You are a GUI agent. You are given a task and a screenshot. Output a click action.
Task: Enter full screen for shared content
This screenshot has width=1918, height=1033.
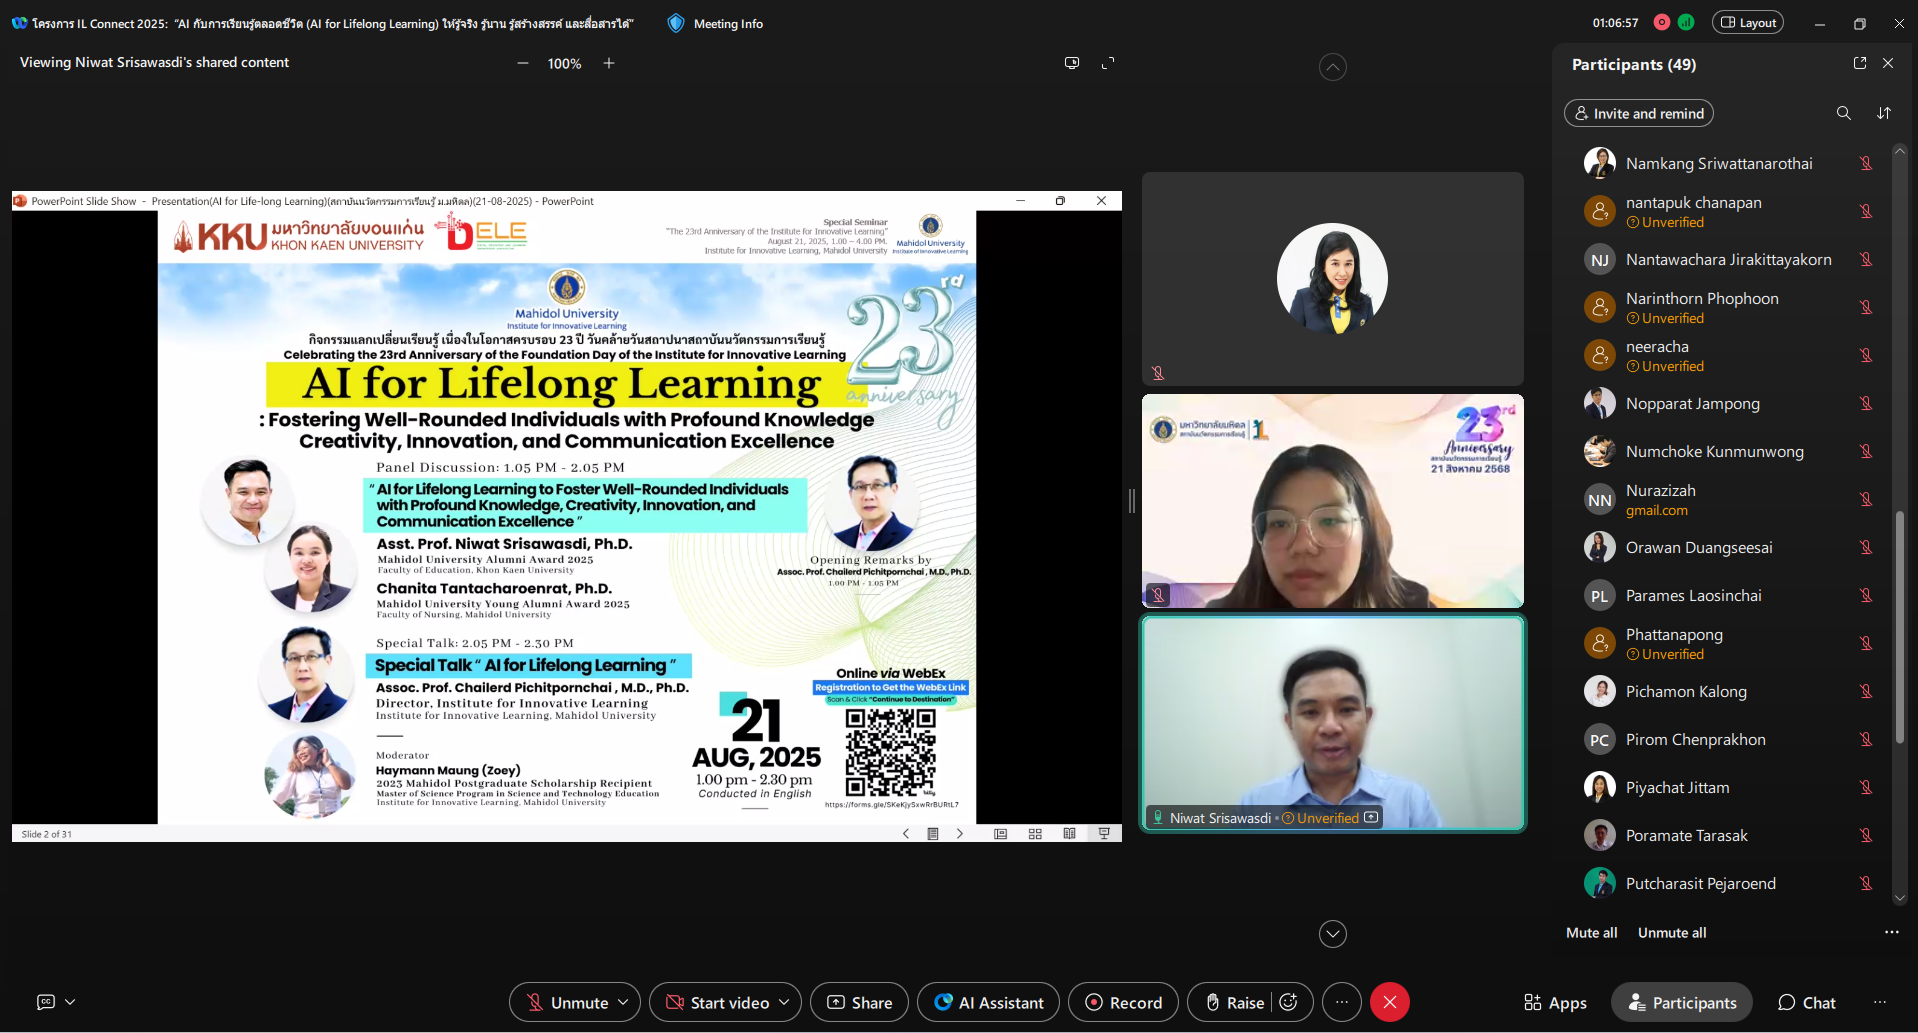point(1108,63)
